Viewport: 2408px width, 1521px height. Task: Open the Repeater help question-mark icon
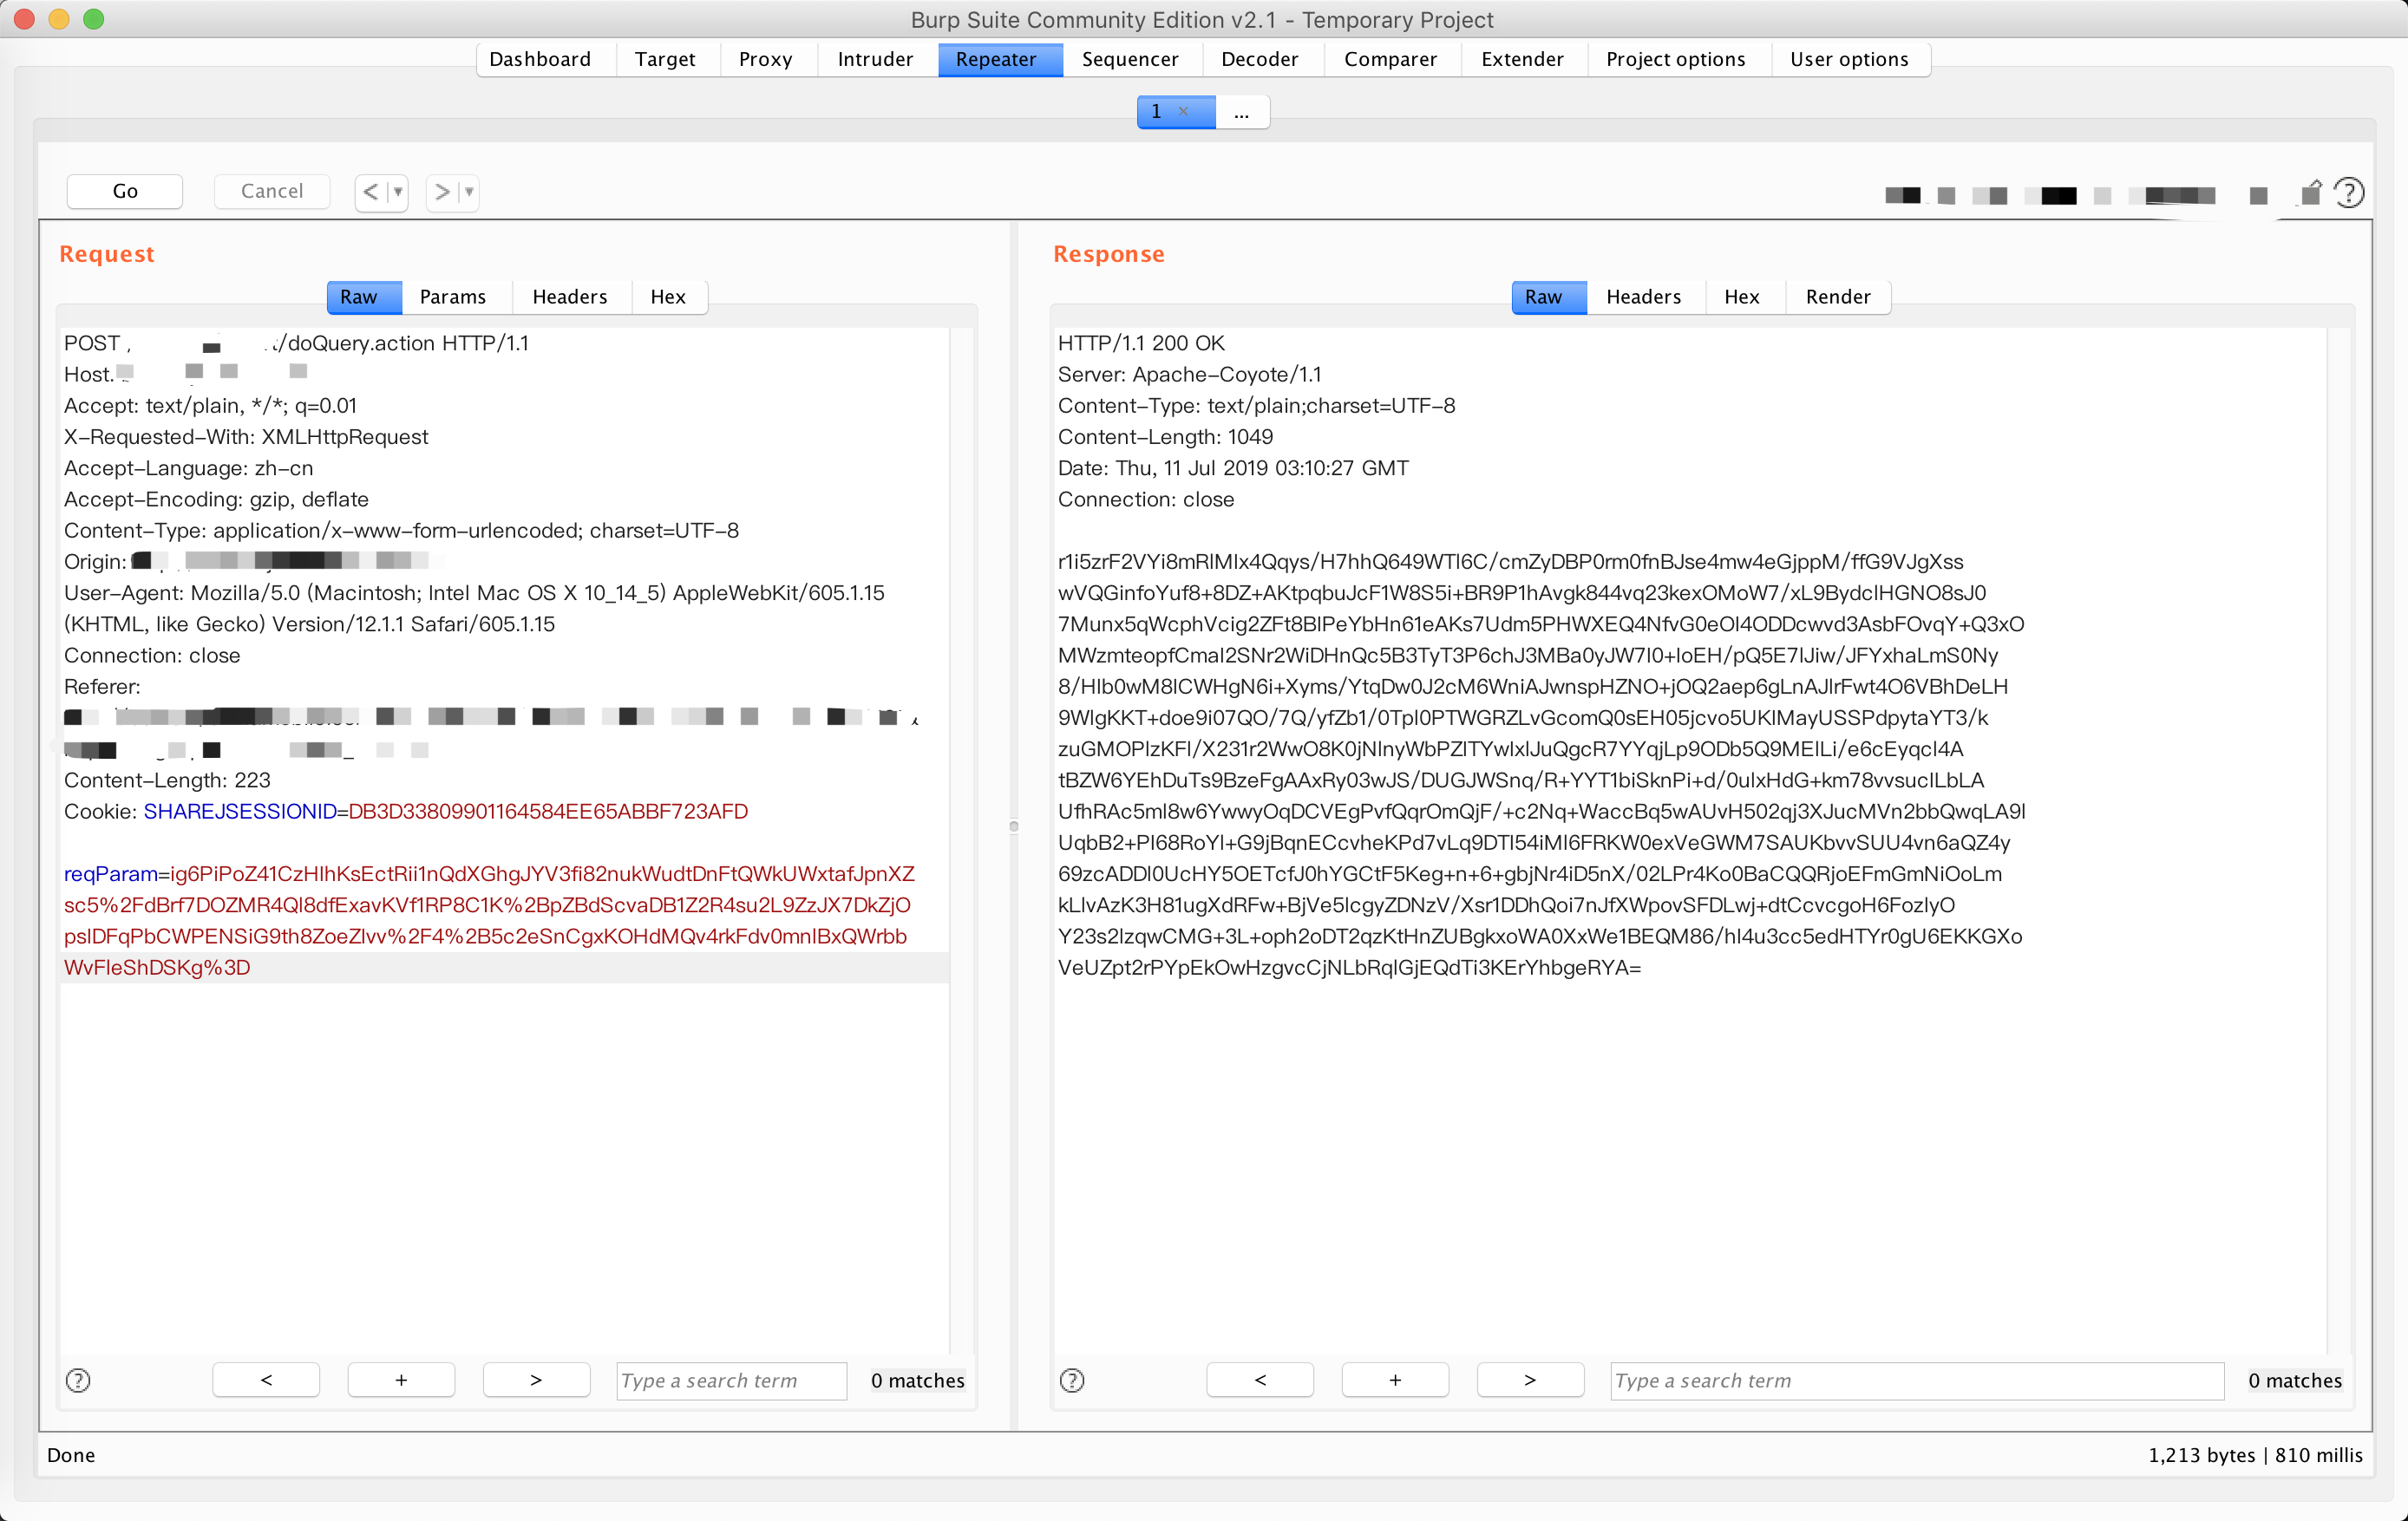click(2348, 192)
